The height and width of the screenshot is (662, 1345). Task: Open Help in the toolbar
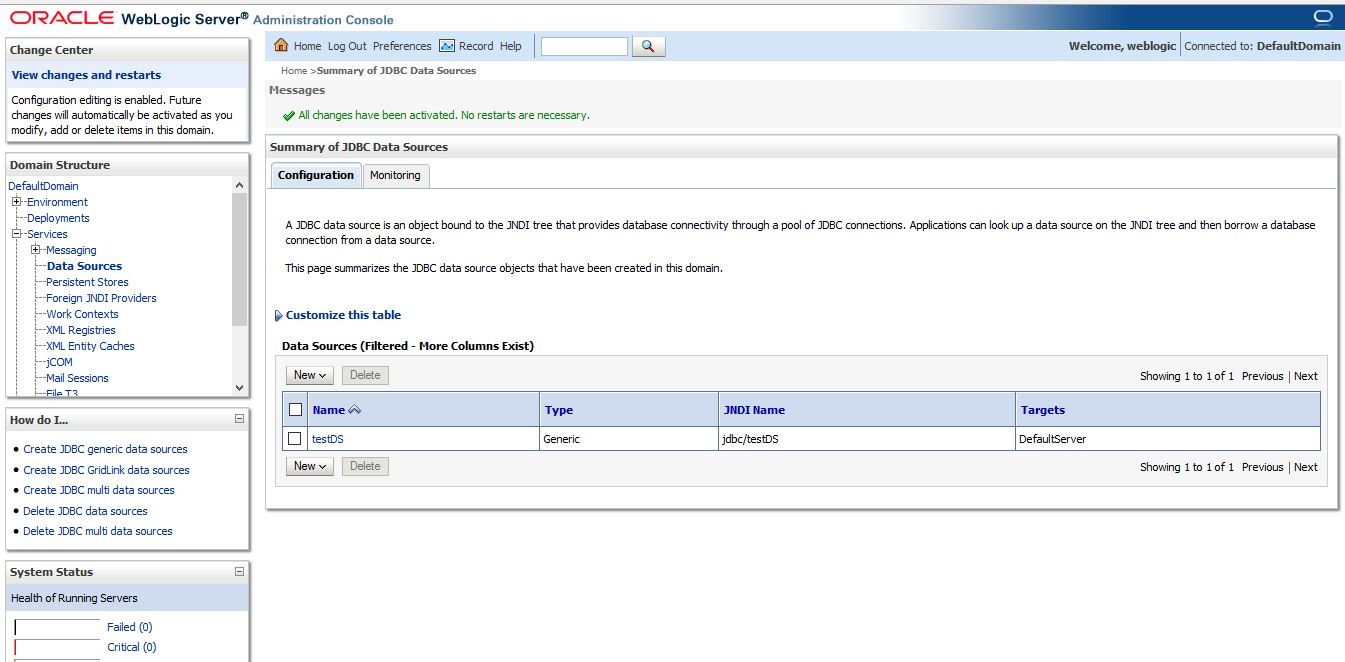(511, 46)
